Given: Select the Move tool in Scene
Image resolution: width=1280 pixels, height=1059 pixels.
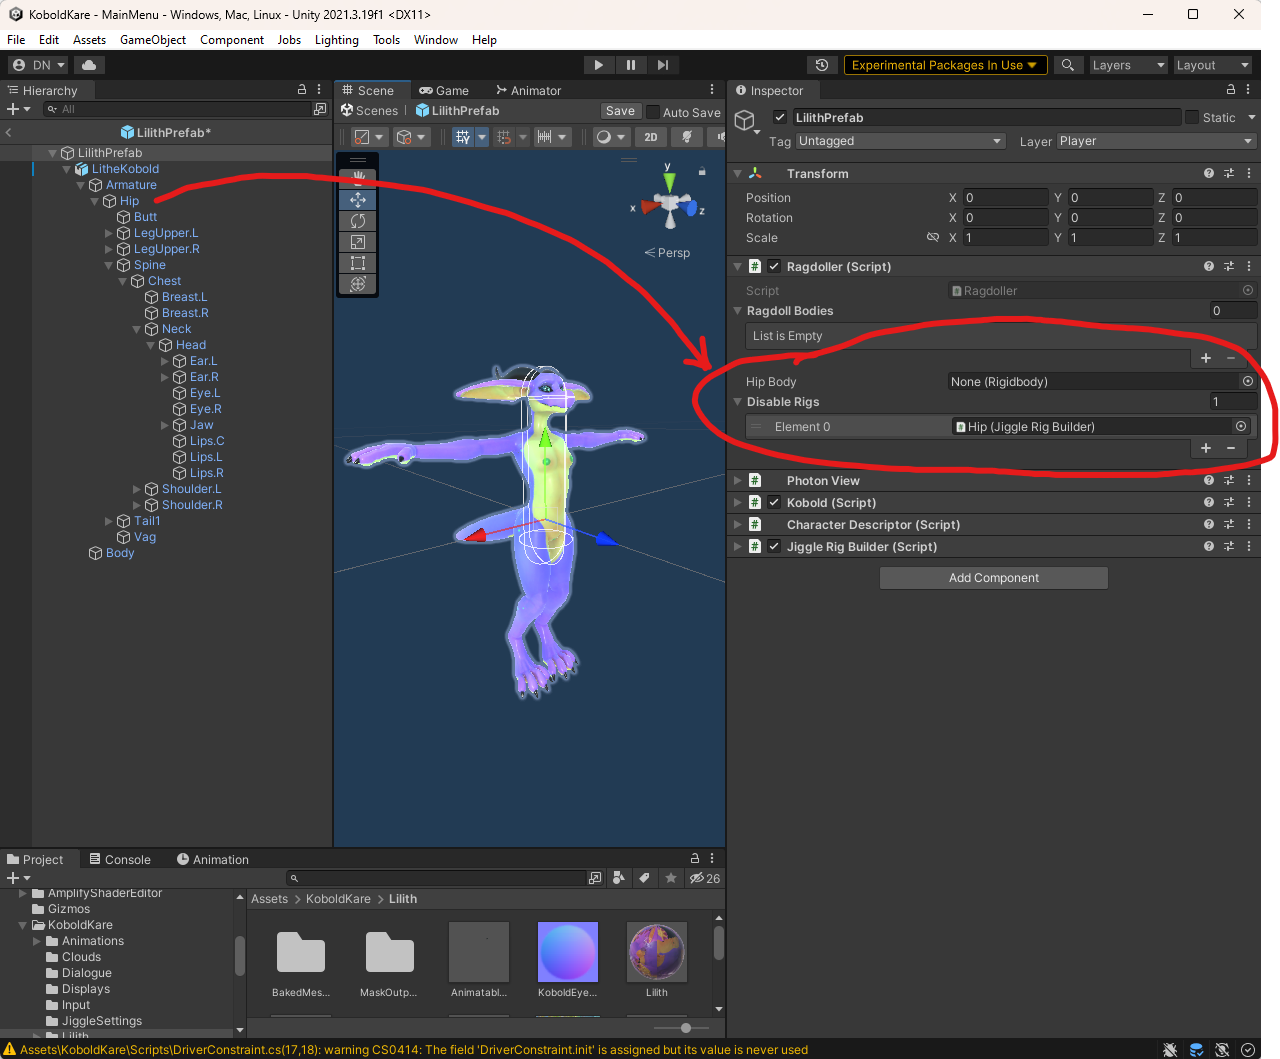Looking at the screenshot, I should [358, 200].
